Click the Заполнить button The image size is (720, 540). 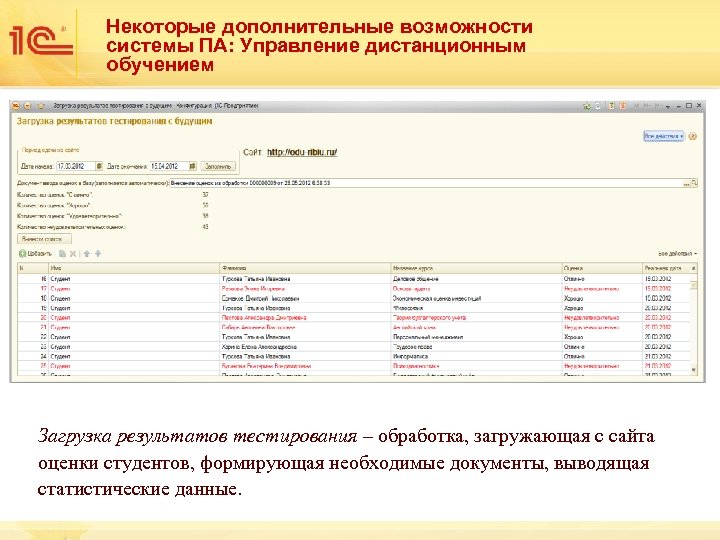(x=218, y=166)
